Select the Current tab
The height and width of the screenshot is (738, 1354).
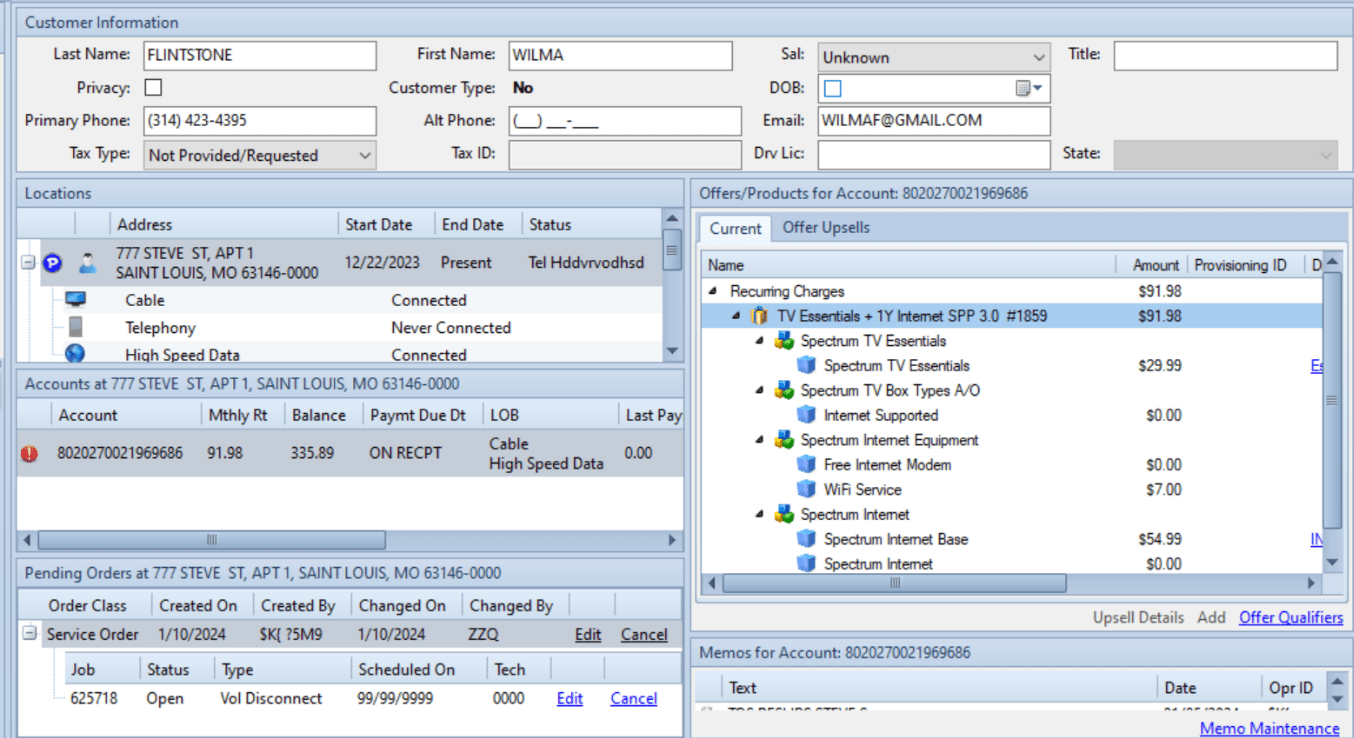coord(735,228)
